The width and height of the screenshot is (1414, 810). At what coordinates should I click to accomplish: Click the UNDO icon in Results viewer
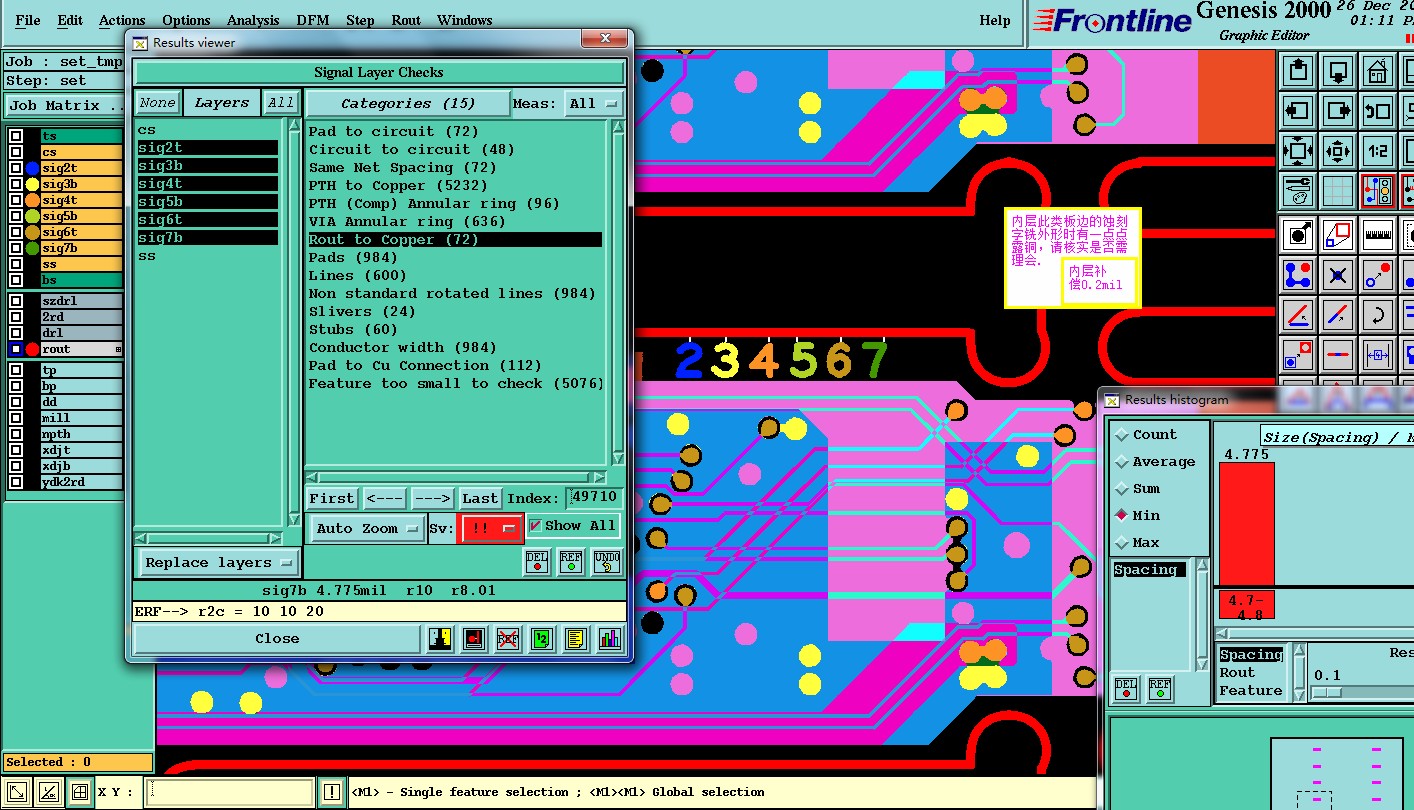[x=606, y=562]
